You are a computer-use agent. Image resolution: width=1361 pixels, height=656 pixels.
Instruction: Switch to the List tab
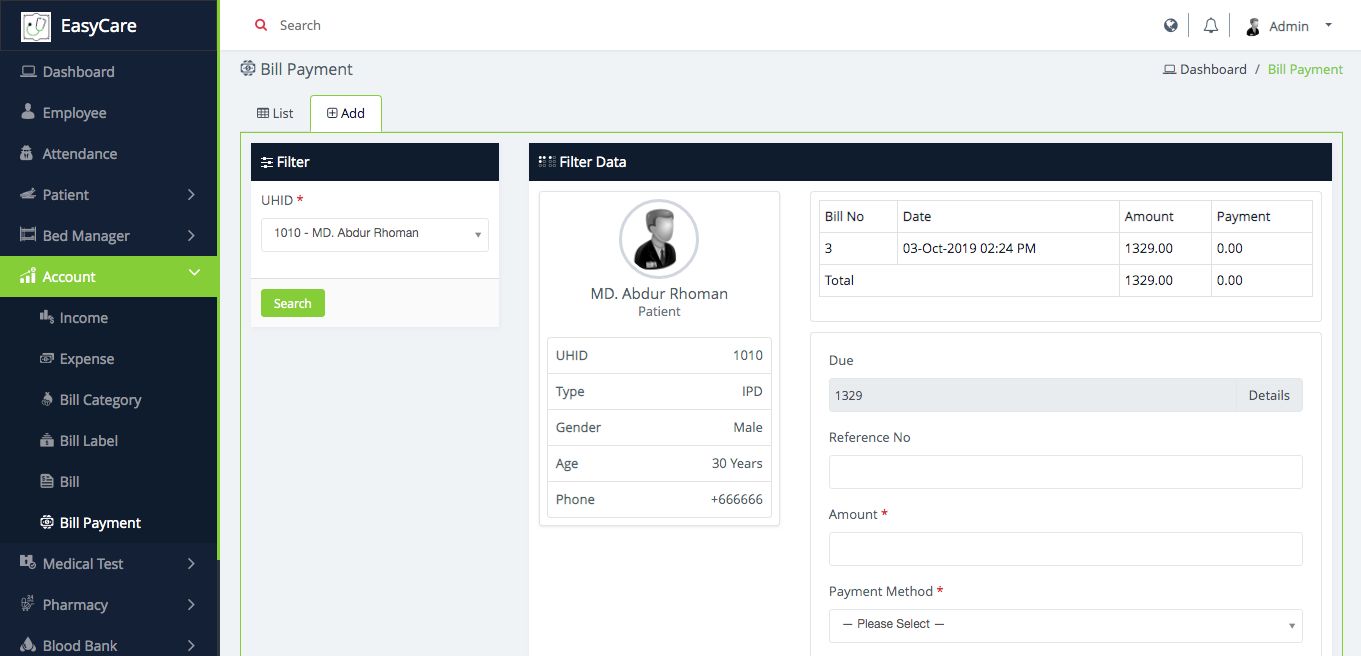coord(275,113)
